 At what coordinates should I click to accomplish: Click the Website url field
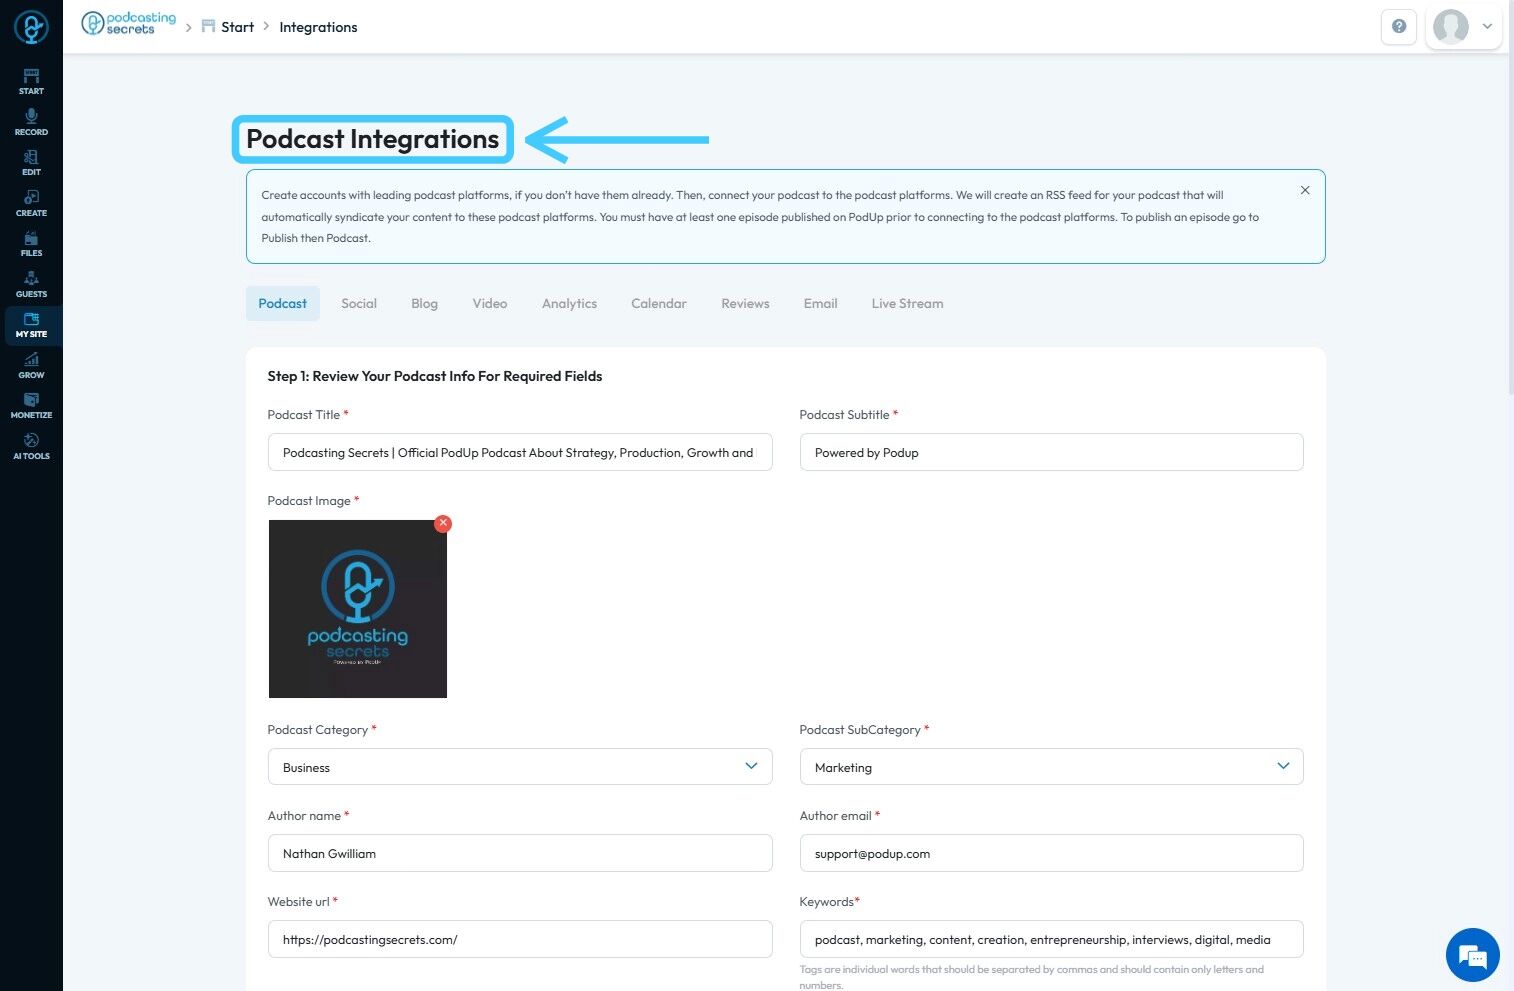click(520, 939)
